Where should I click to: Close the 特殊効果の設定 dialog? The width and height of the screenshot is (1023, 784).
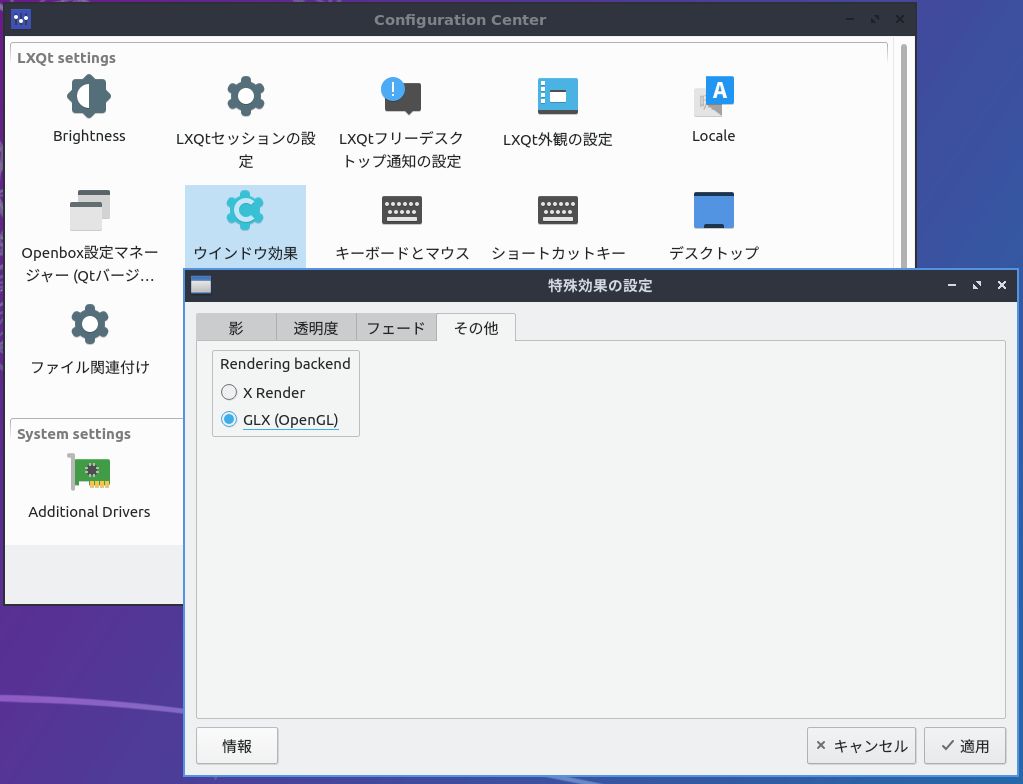(1002, 285)
